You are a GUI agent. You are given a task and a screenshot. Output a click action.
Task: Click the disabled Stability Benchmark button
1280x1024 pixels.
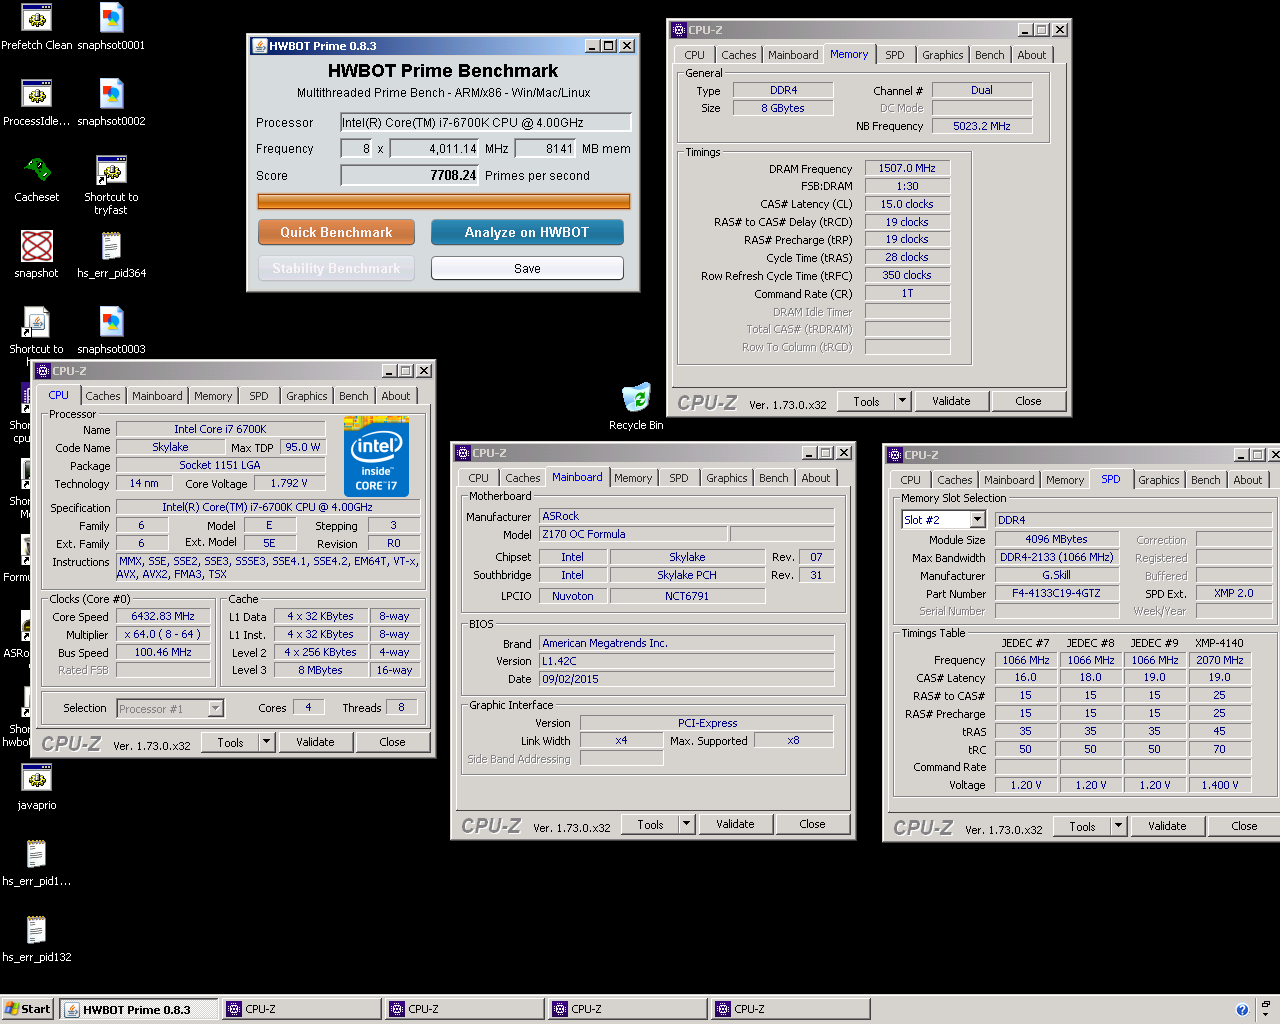point(336,268)
